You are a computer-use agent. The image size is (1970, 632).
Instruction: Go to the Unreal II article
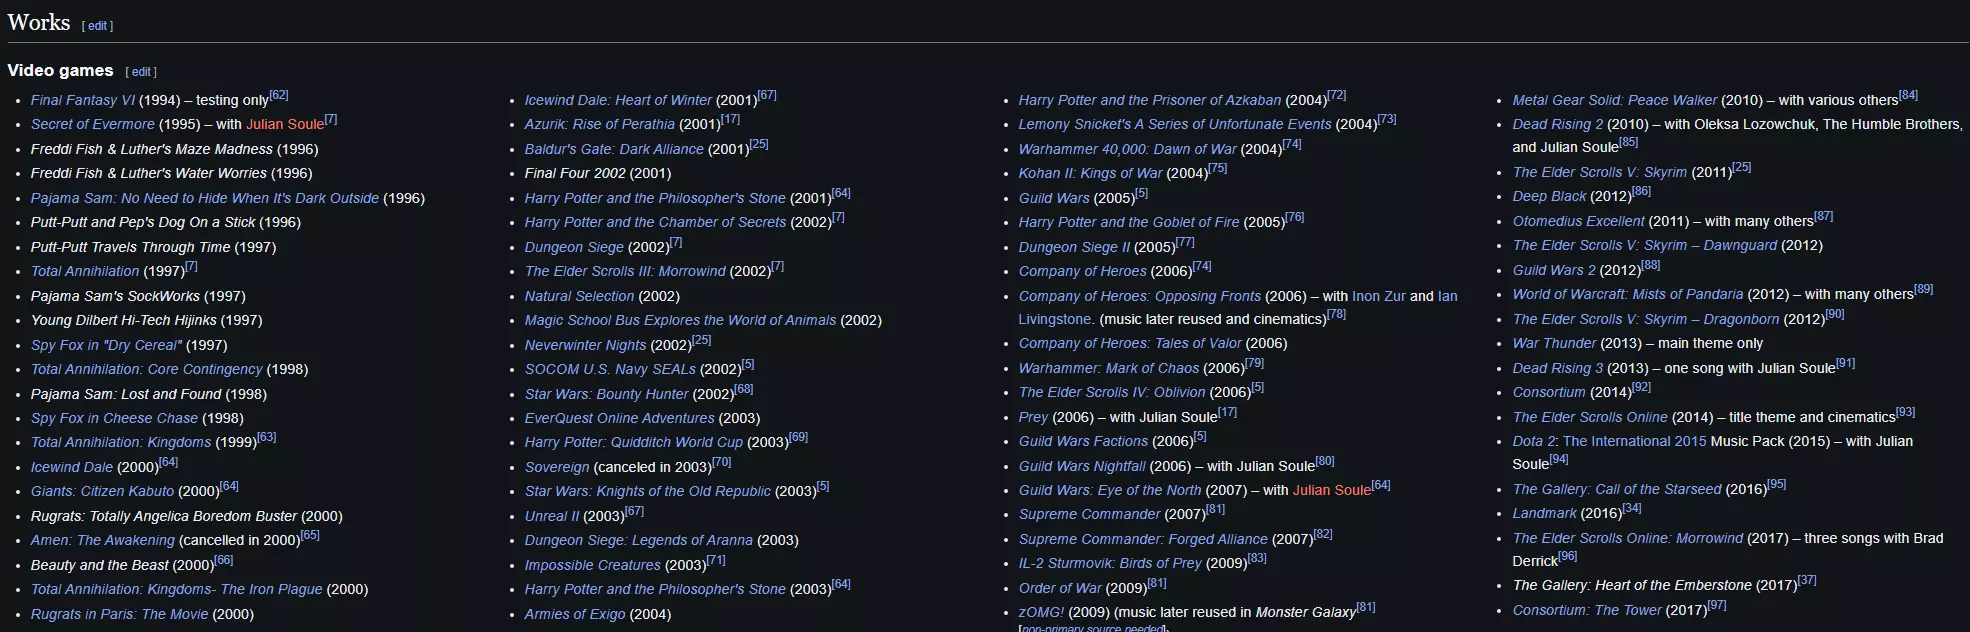pos(552,517)
